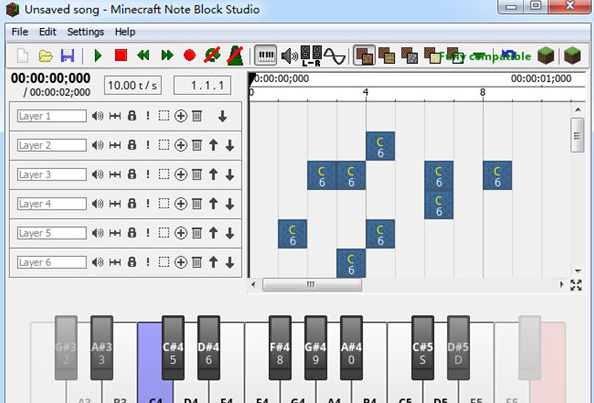This screenshot has height=403, width=594.
Task: Select the C6 note block on Layer 6 row
Action: 351,263
